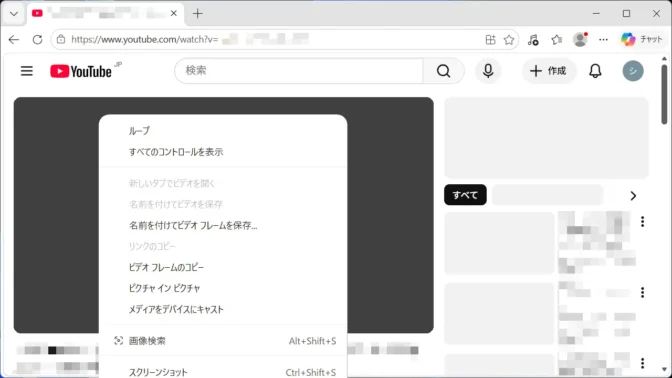
Task: Select ピクチャ イン ピクチャ
Action: pyautogui.click(x=223, y=288)
